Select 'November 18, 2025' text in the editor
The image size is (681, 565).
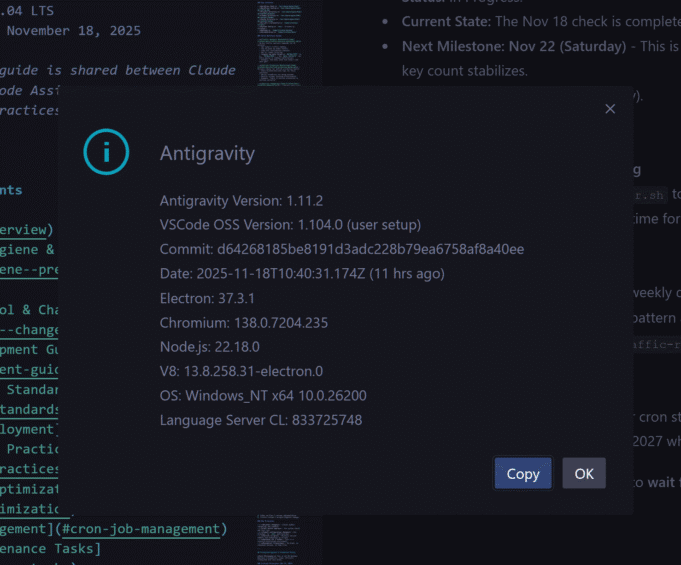[x=74, y=30]
